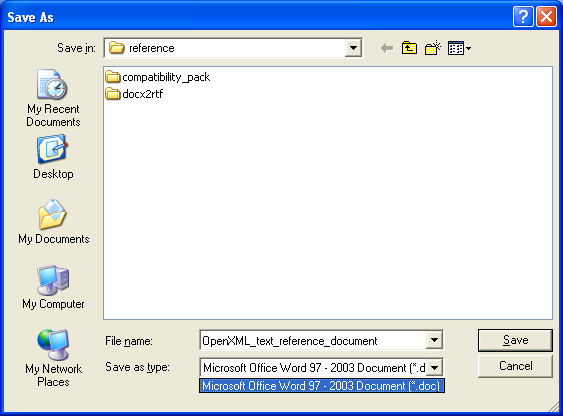
Task: Click the Cancel button
Action: coord(515,366)
